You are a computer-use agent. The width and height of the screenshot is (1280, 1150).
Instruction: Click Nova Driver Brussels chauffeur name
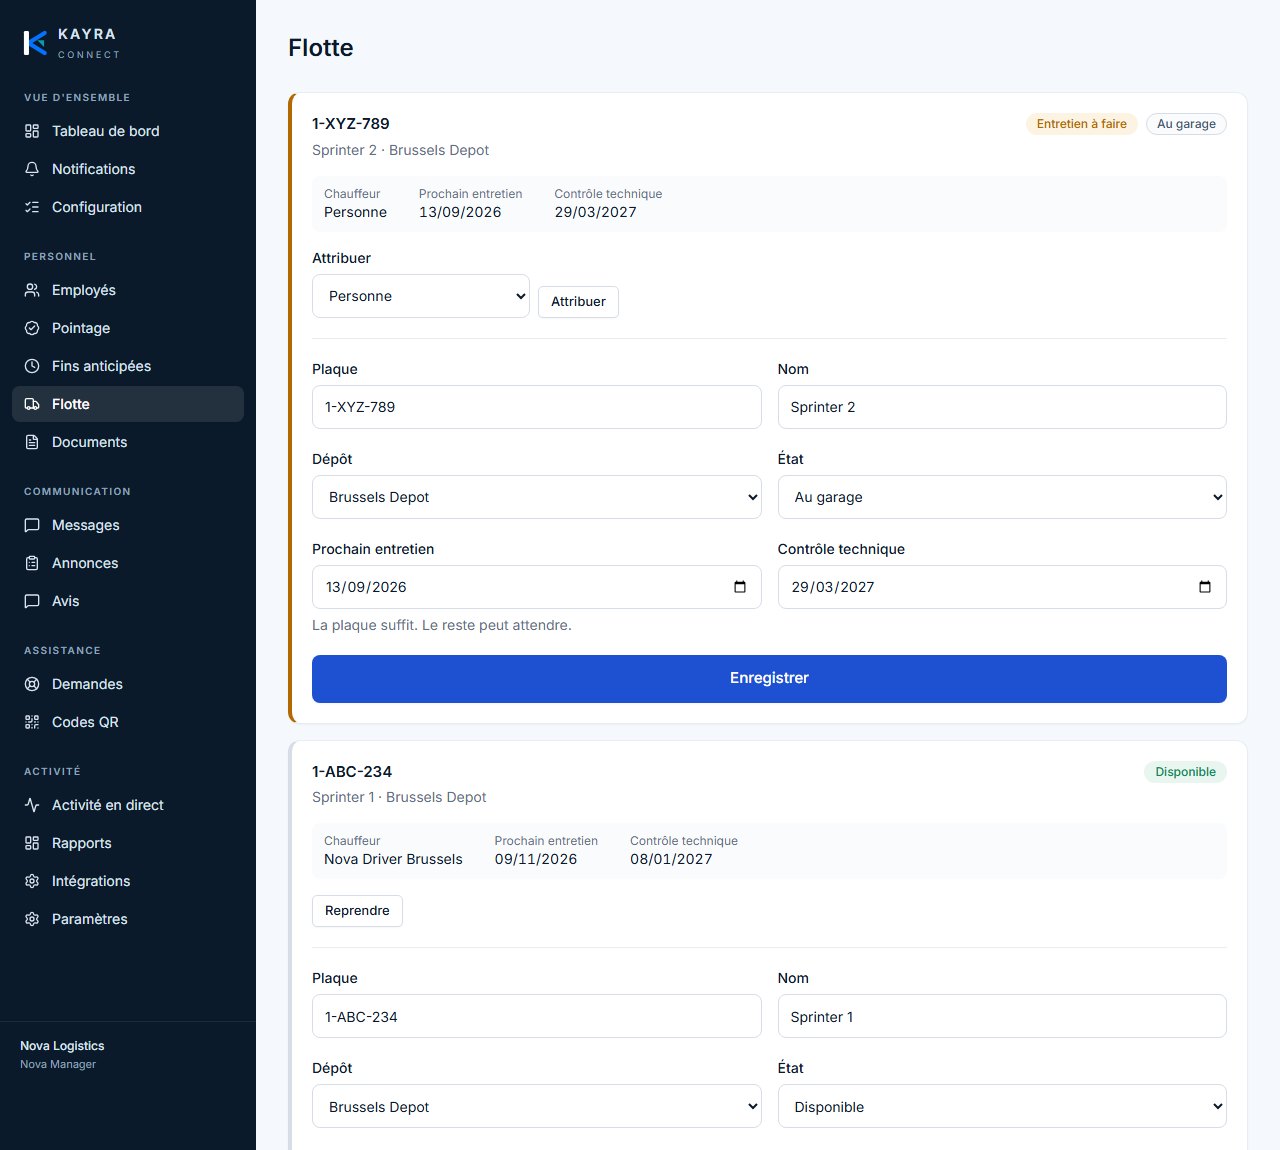pos(393,859)
